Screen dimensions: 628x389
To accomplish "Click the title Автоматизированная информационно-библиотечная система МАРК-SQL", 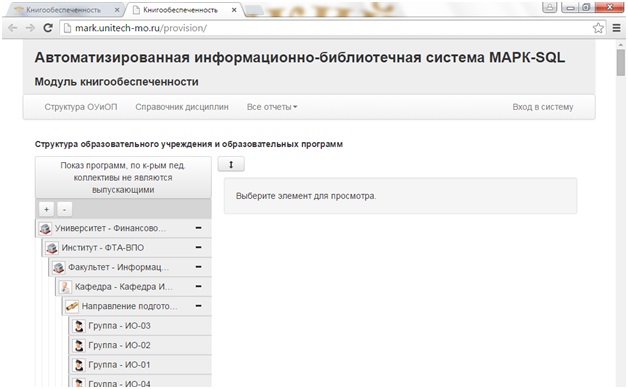I will click(300, 58).
